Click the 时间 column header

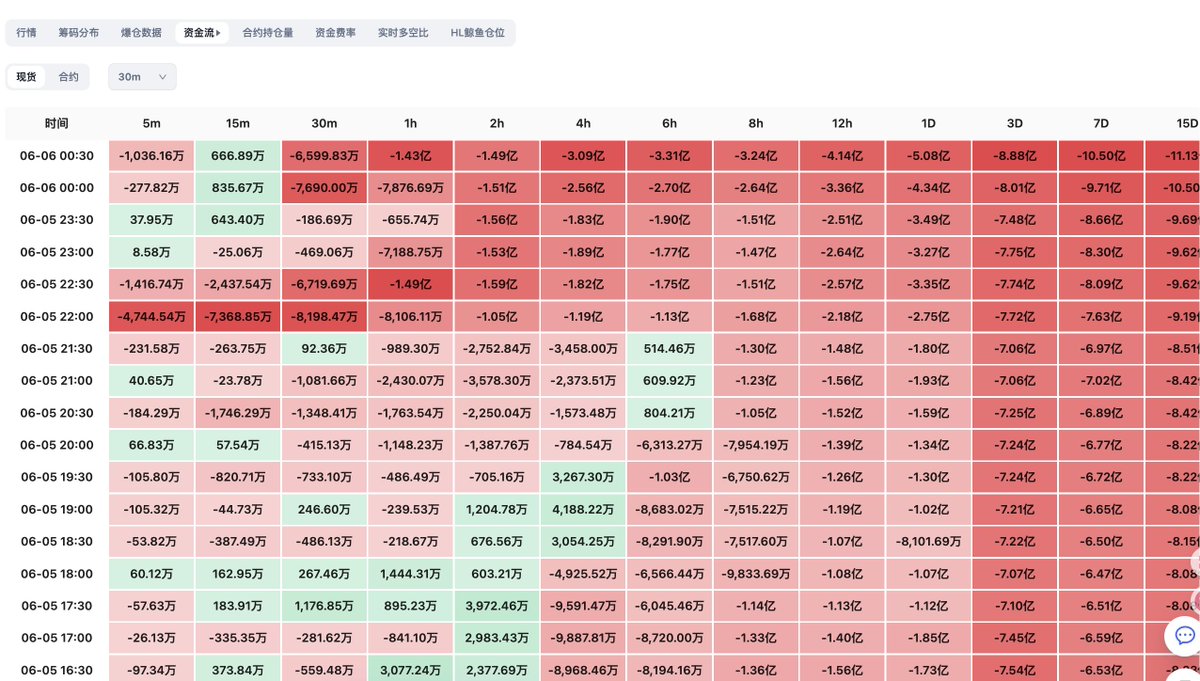coord(57,124)
